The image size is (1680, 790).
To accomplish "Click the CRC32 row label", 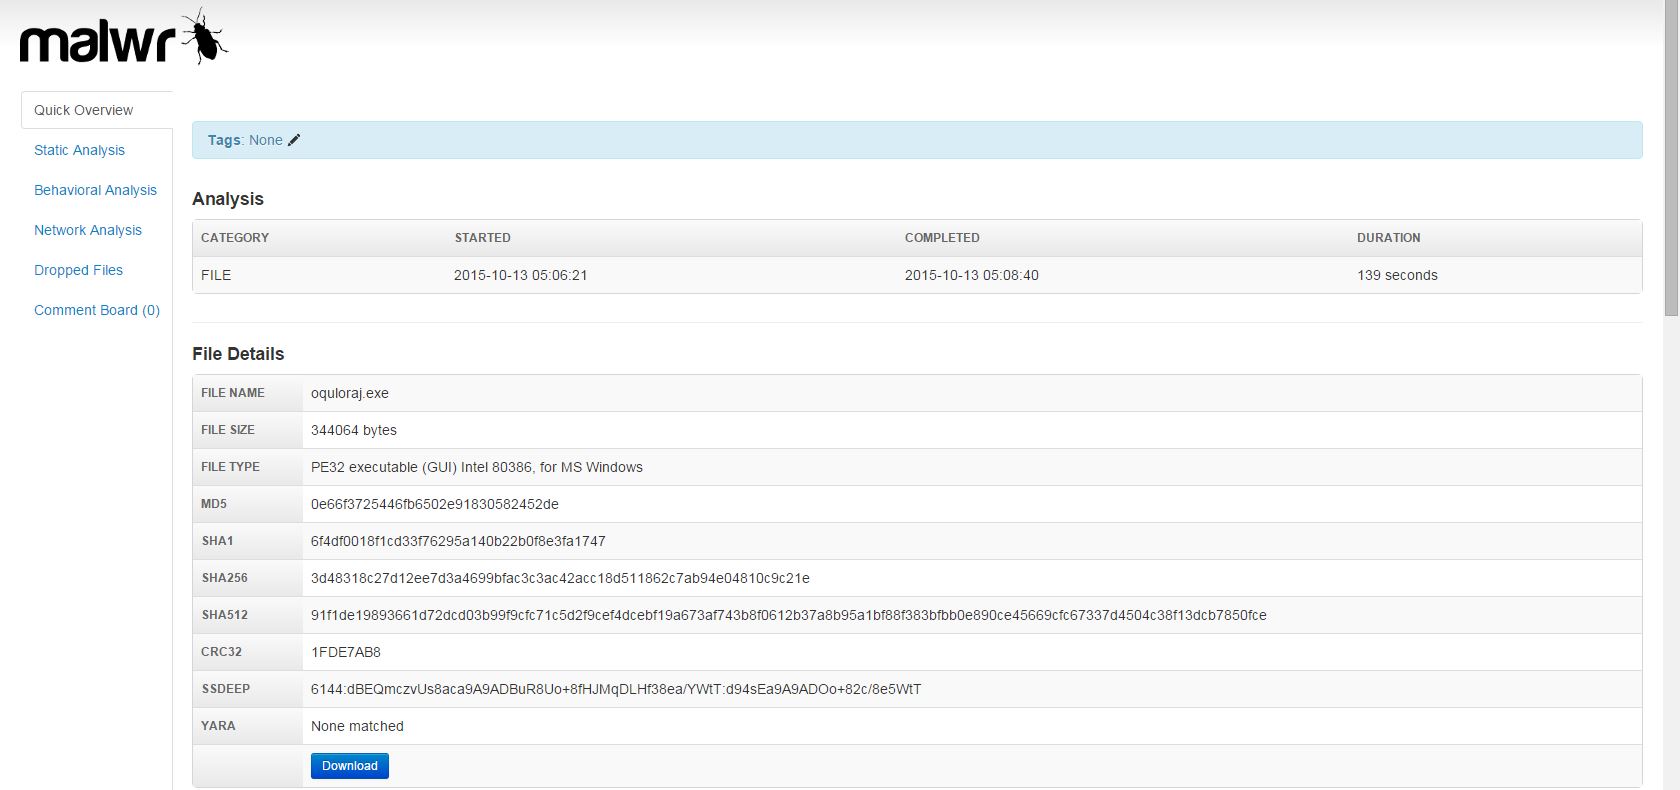I will (222, 652).
